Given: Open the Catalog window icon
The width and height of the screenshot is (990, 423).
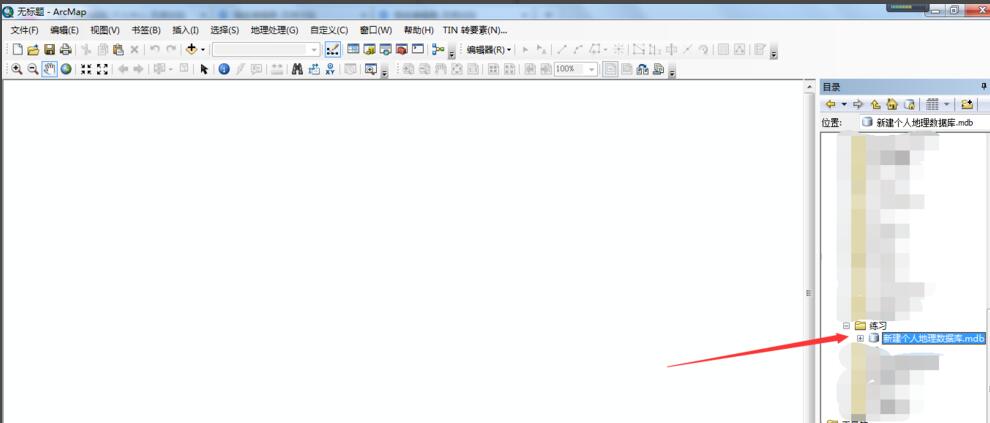Looking at the screenshot, I should coord(369,49).
